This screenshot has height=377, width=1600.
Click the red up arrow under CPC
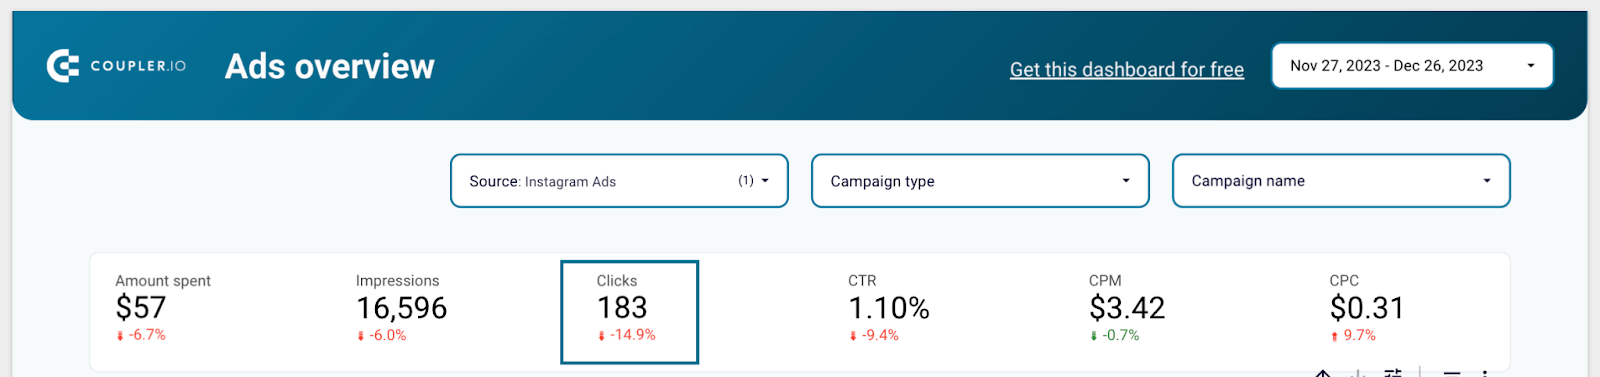1334,336
